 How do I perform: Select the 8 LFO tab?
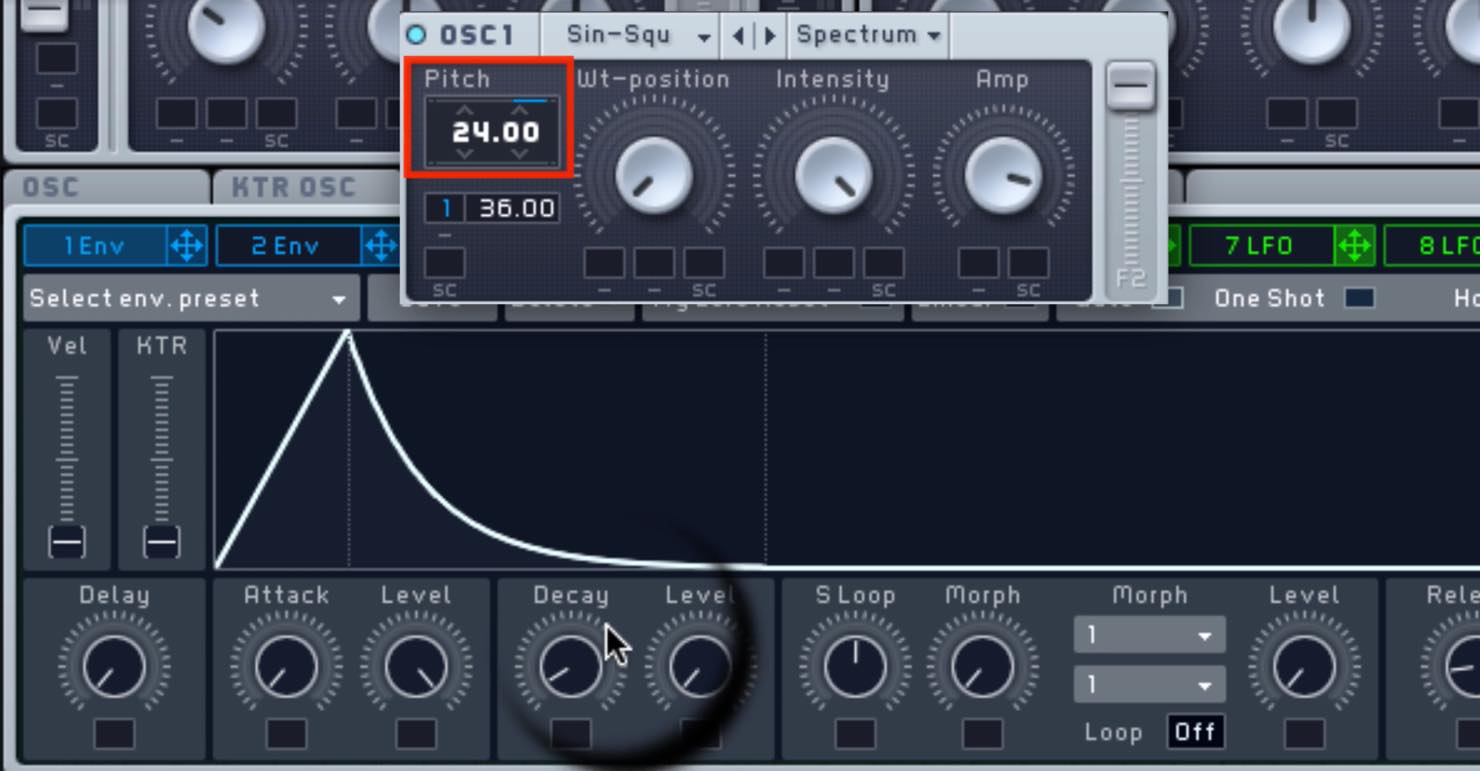point(1433,245)
